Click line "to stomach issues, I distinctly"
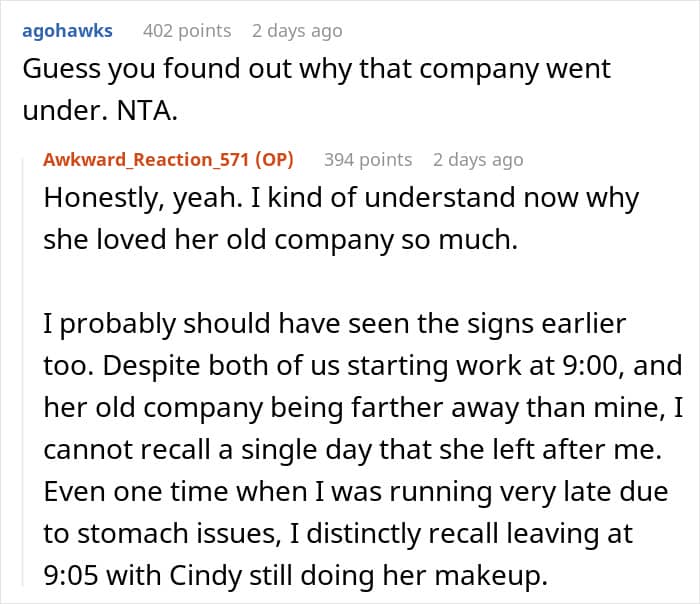 pos(338,534)
